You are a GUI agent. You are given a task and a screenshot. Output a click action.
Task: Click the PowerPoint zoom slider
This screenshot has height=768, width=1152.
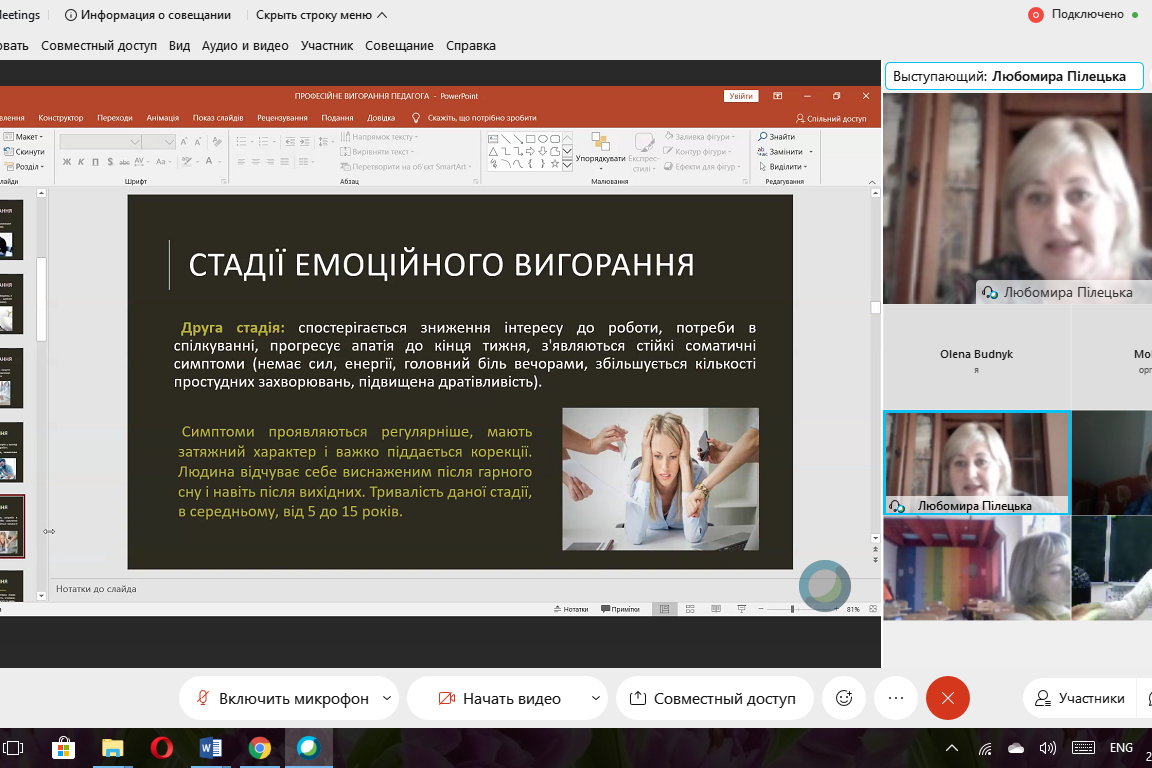click(792, 609)
